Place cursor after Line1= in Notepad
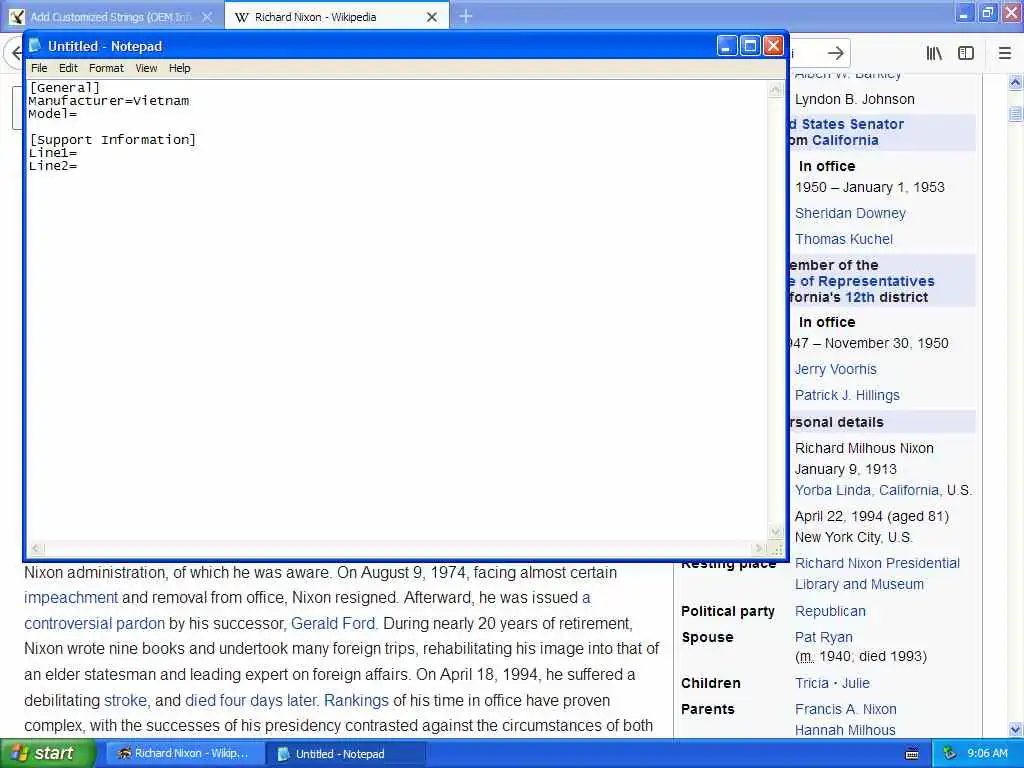 pyautogui.click(x=77, y=153)
